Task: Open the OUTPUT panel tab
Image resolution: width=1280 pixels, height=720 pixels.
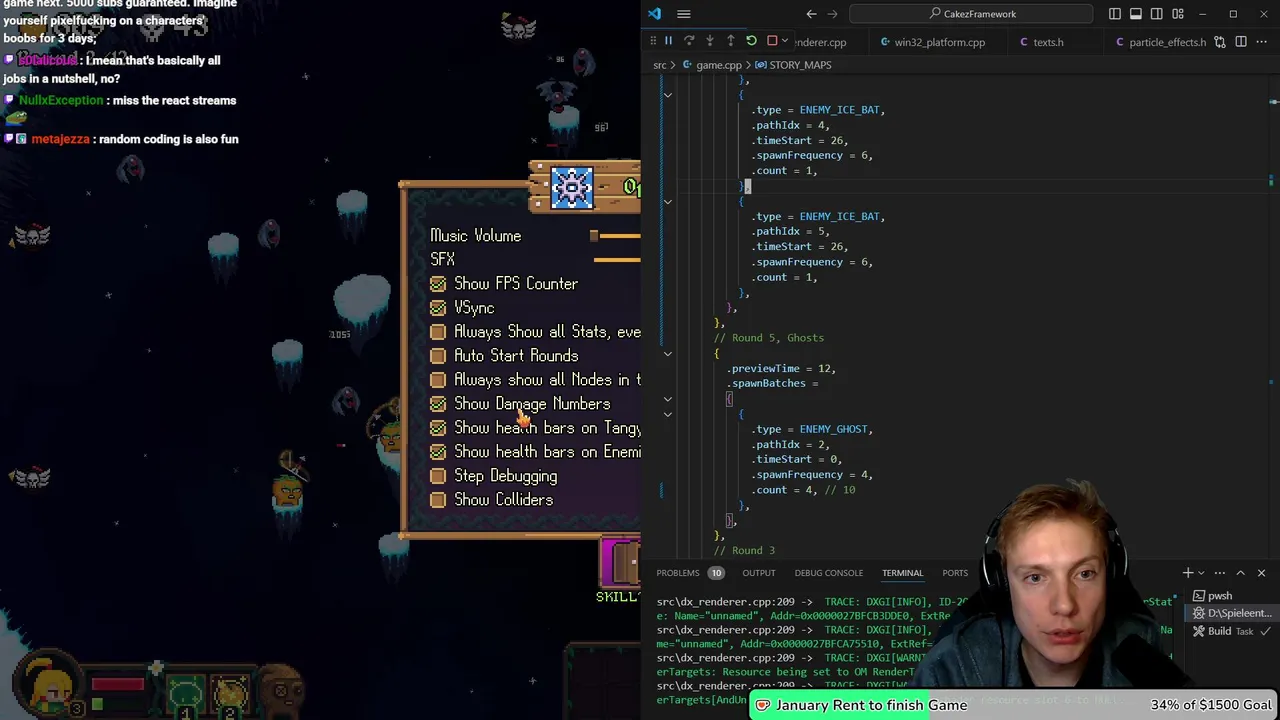Action: pyautogui.click(x=759, y=573)
